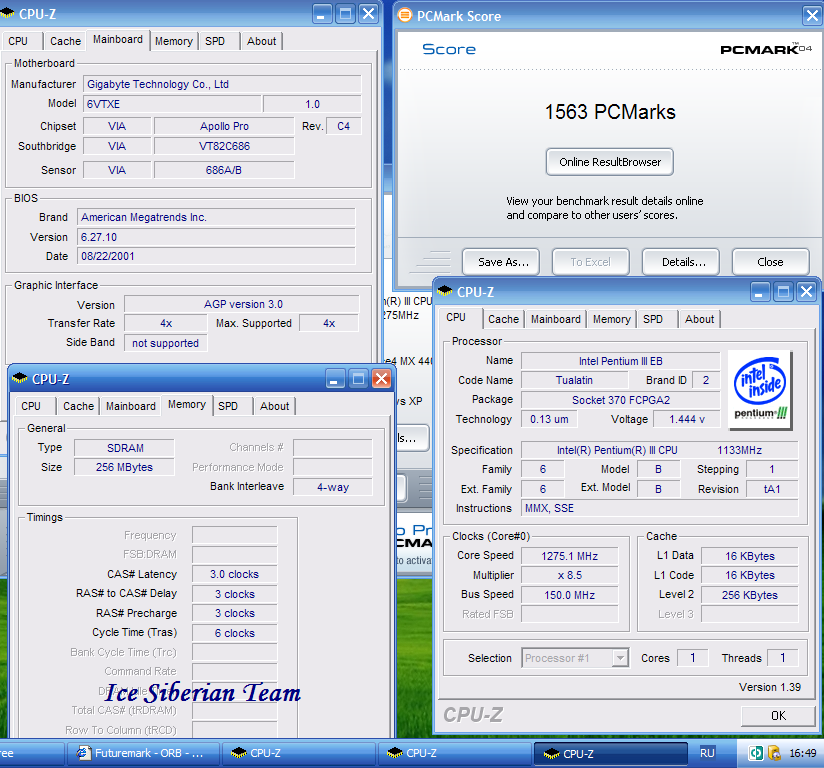Close the PCMark Score window via the title bar X
824x768 pixels.
coord(812,15)
